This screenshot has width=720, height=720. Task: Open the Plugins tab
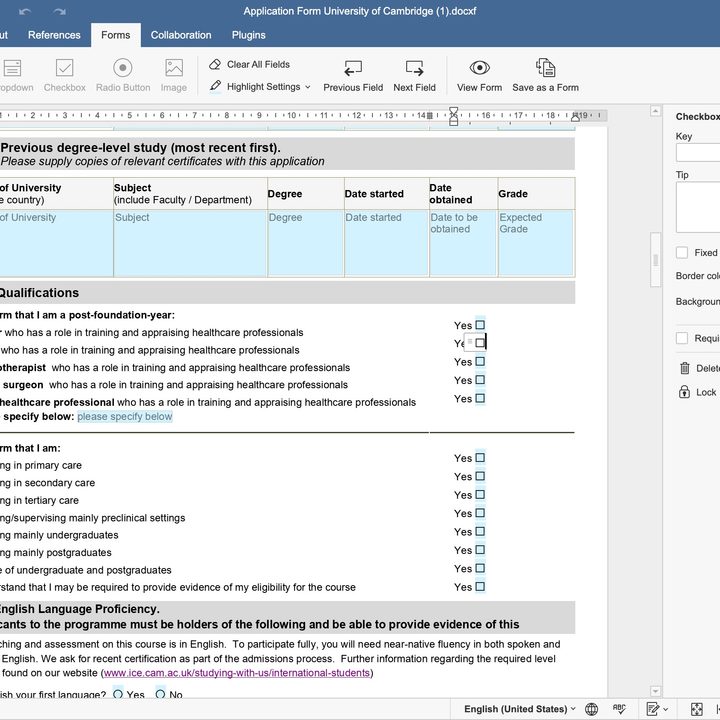[x=248, y=35]
